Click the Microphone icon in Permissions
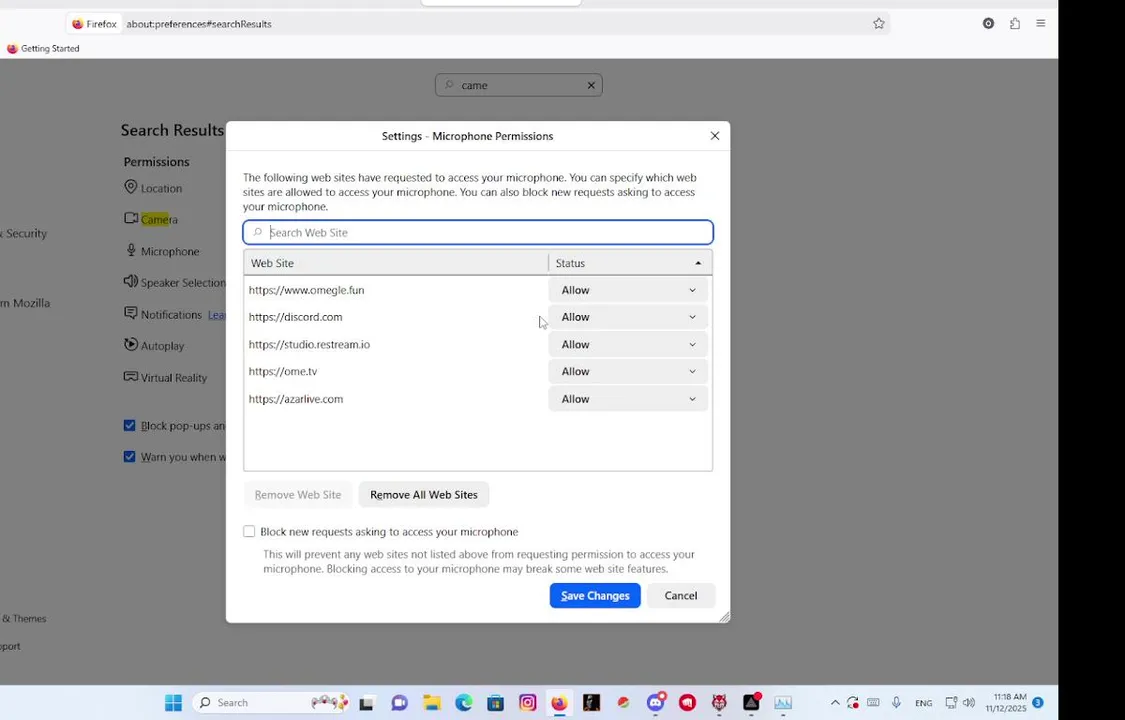 coord(131,250)
